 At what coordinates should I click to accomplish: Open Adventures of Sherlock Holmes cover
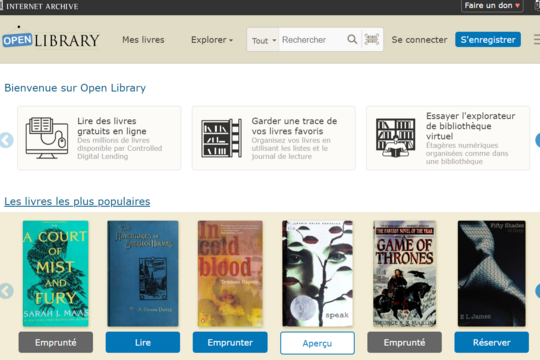click(143, 274)
